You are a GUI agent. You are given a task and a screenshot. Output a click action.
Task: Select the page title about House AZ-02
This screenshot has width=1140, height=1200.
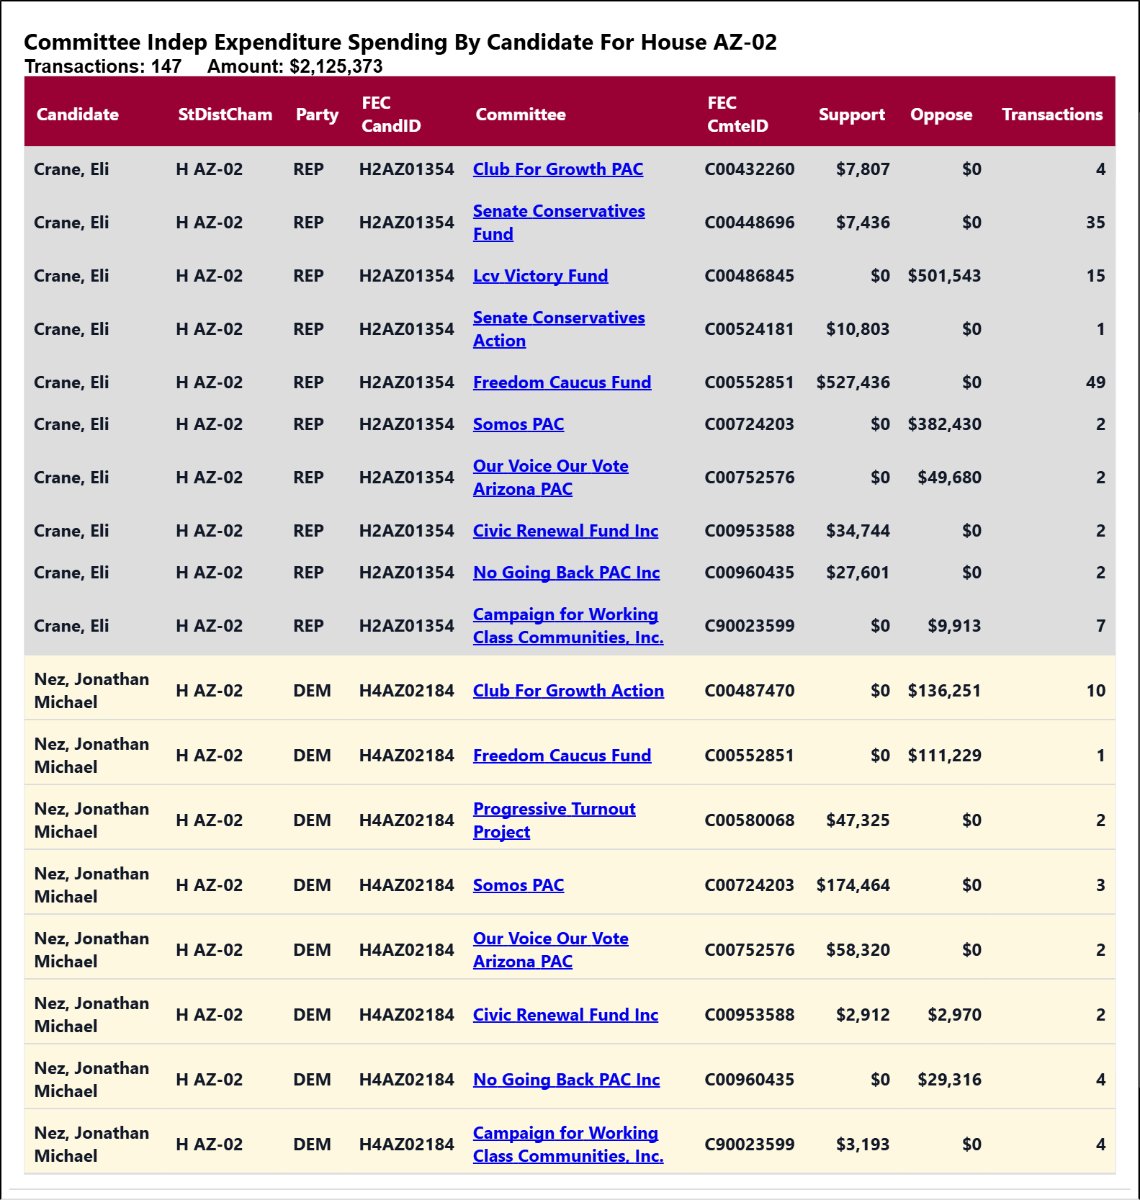pos(400,42)
